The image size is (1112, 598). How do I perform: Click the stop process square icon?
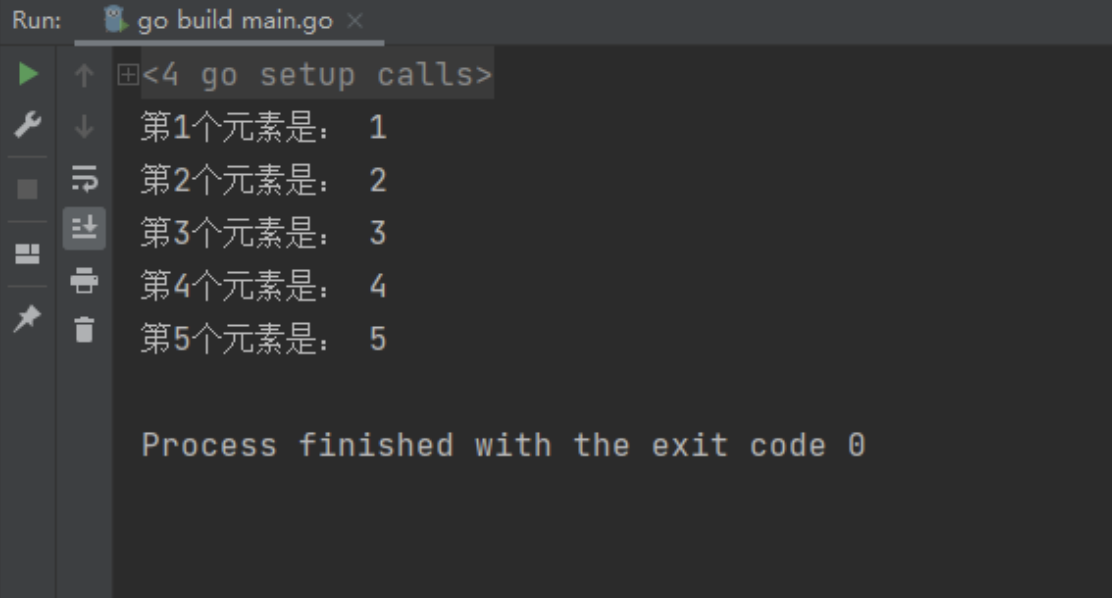[x=28, y=189]
